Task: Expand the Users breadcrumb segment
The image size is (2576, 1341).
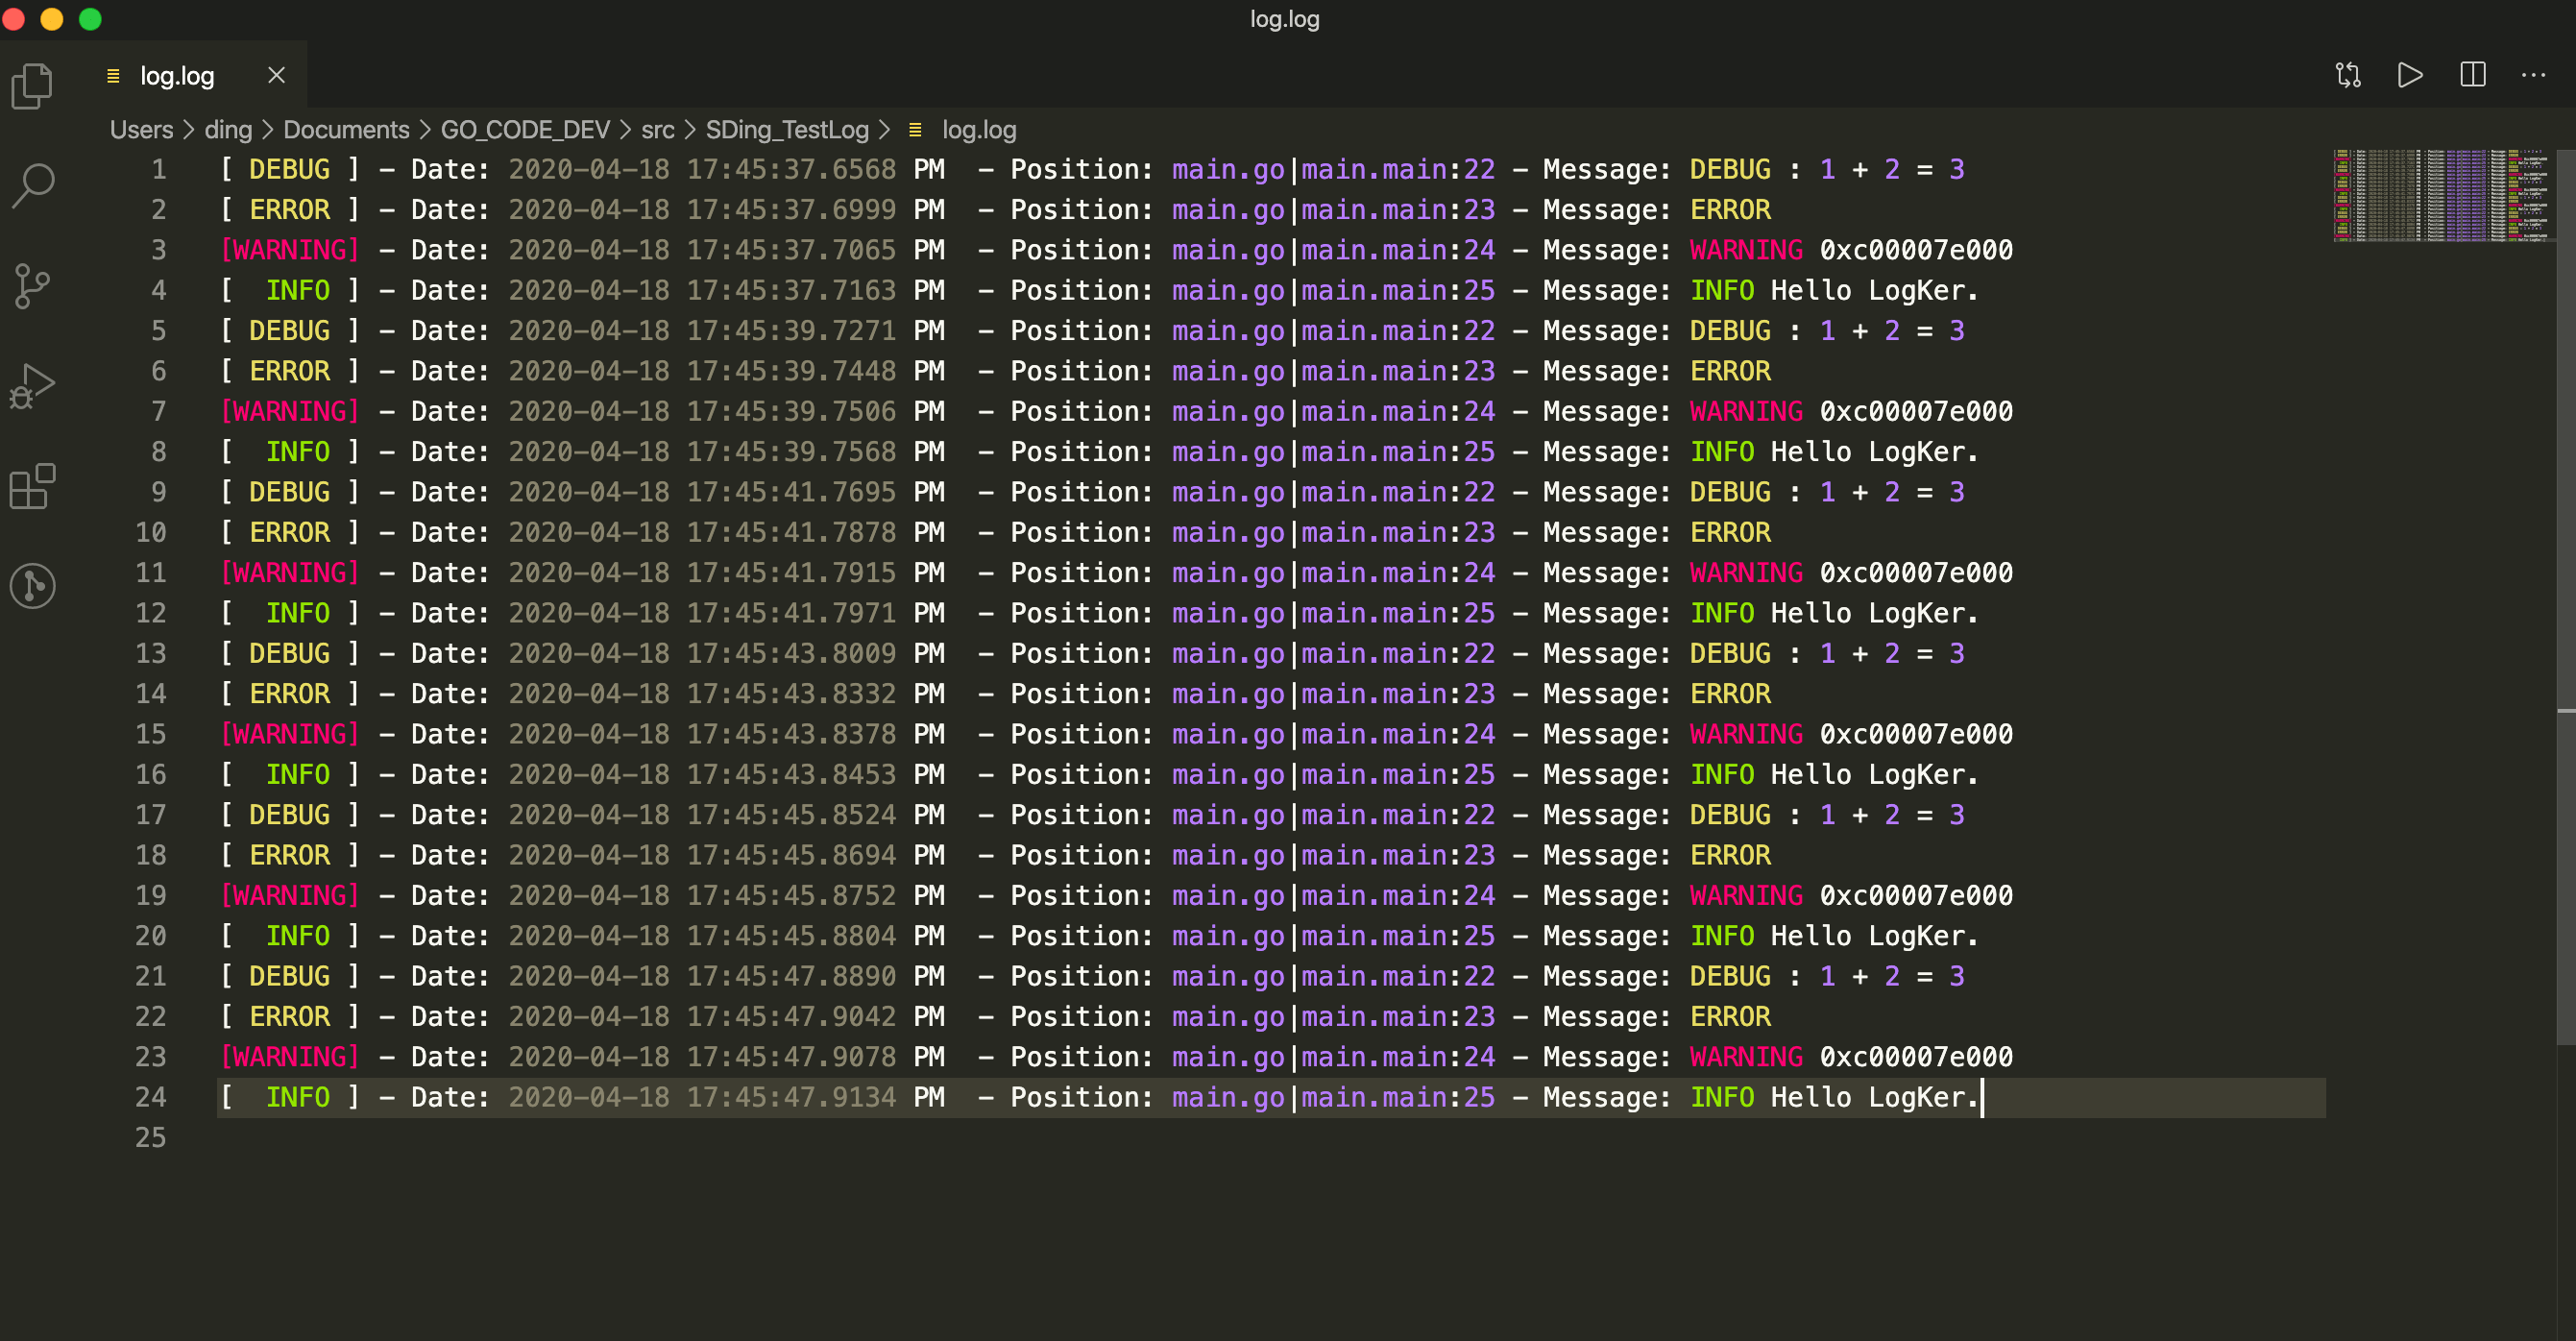Action: 141,130
